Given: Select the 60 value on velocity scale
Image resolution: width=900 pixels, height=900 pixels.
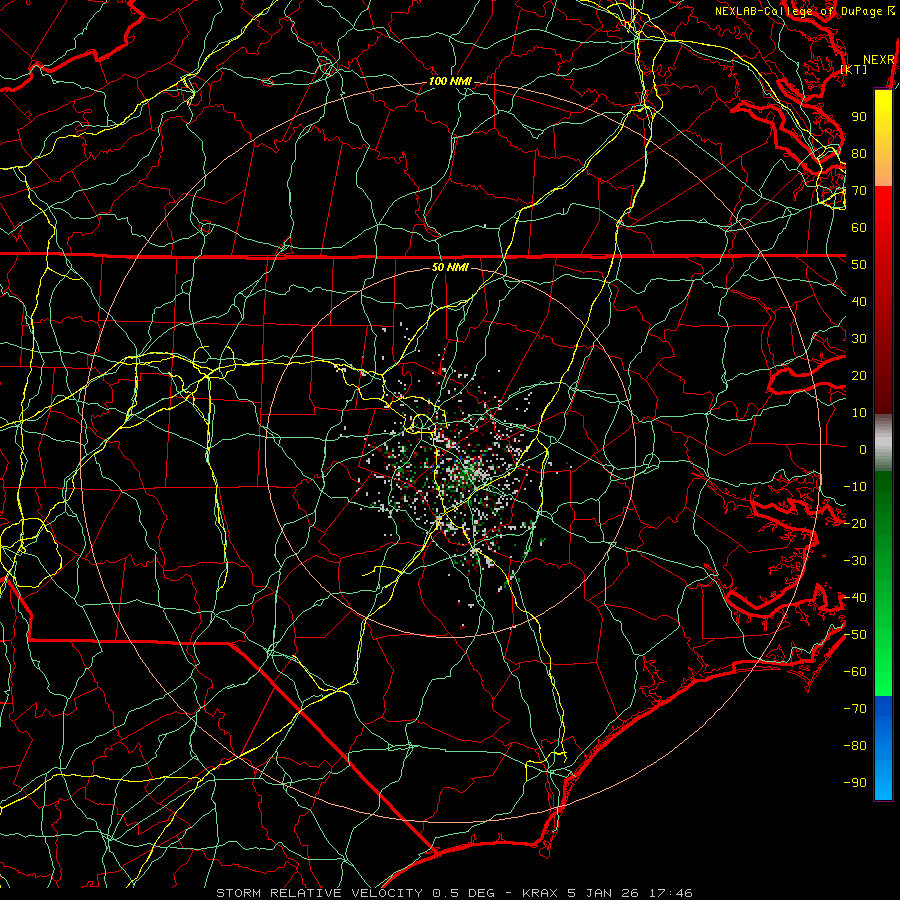Looking at the screenshot, I should click(x=859, y=227).
